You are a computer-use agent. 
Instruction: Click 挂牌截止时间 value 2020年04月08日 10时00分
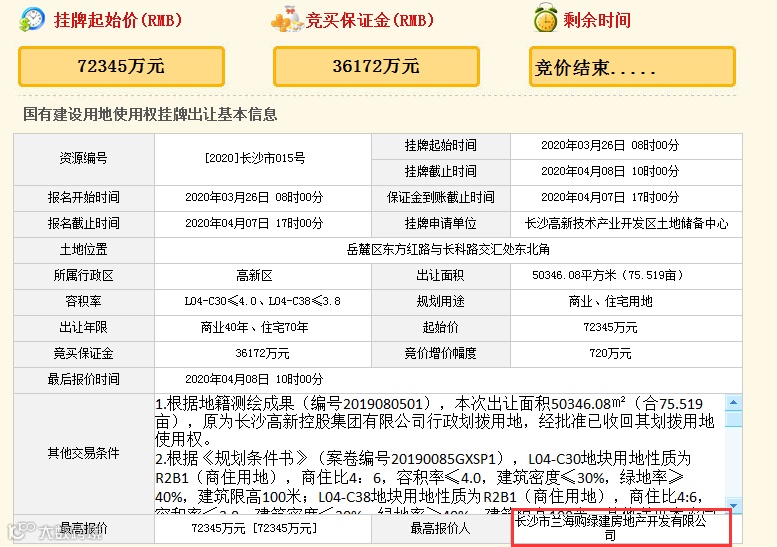[x=610, y=171]
